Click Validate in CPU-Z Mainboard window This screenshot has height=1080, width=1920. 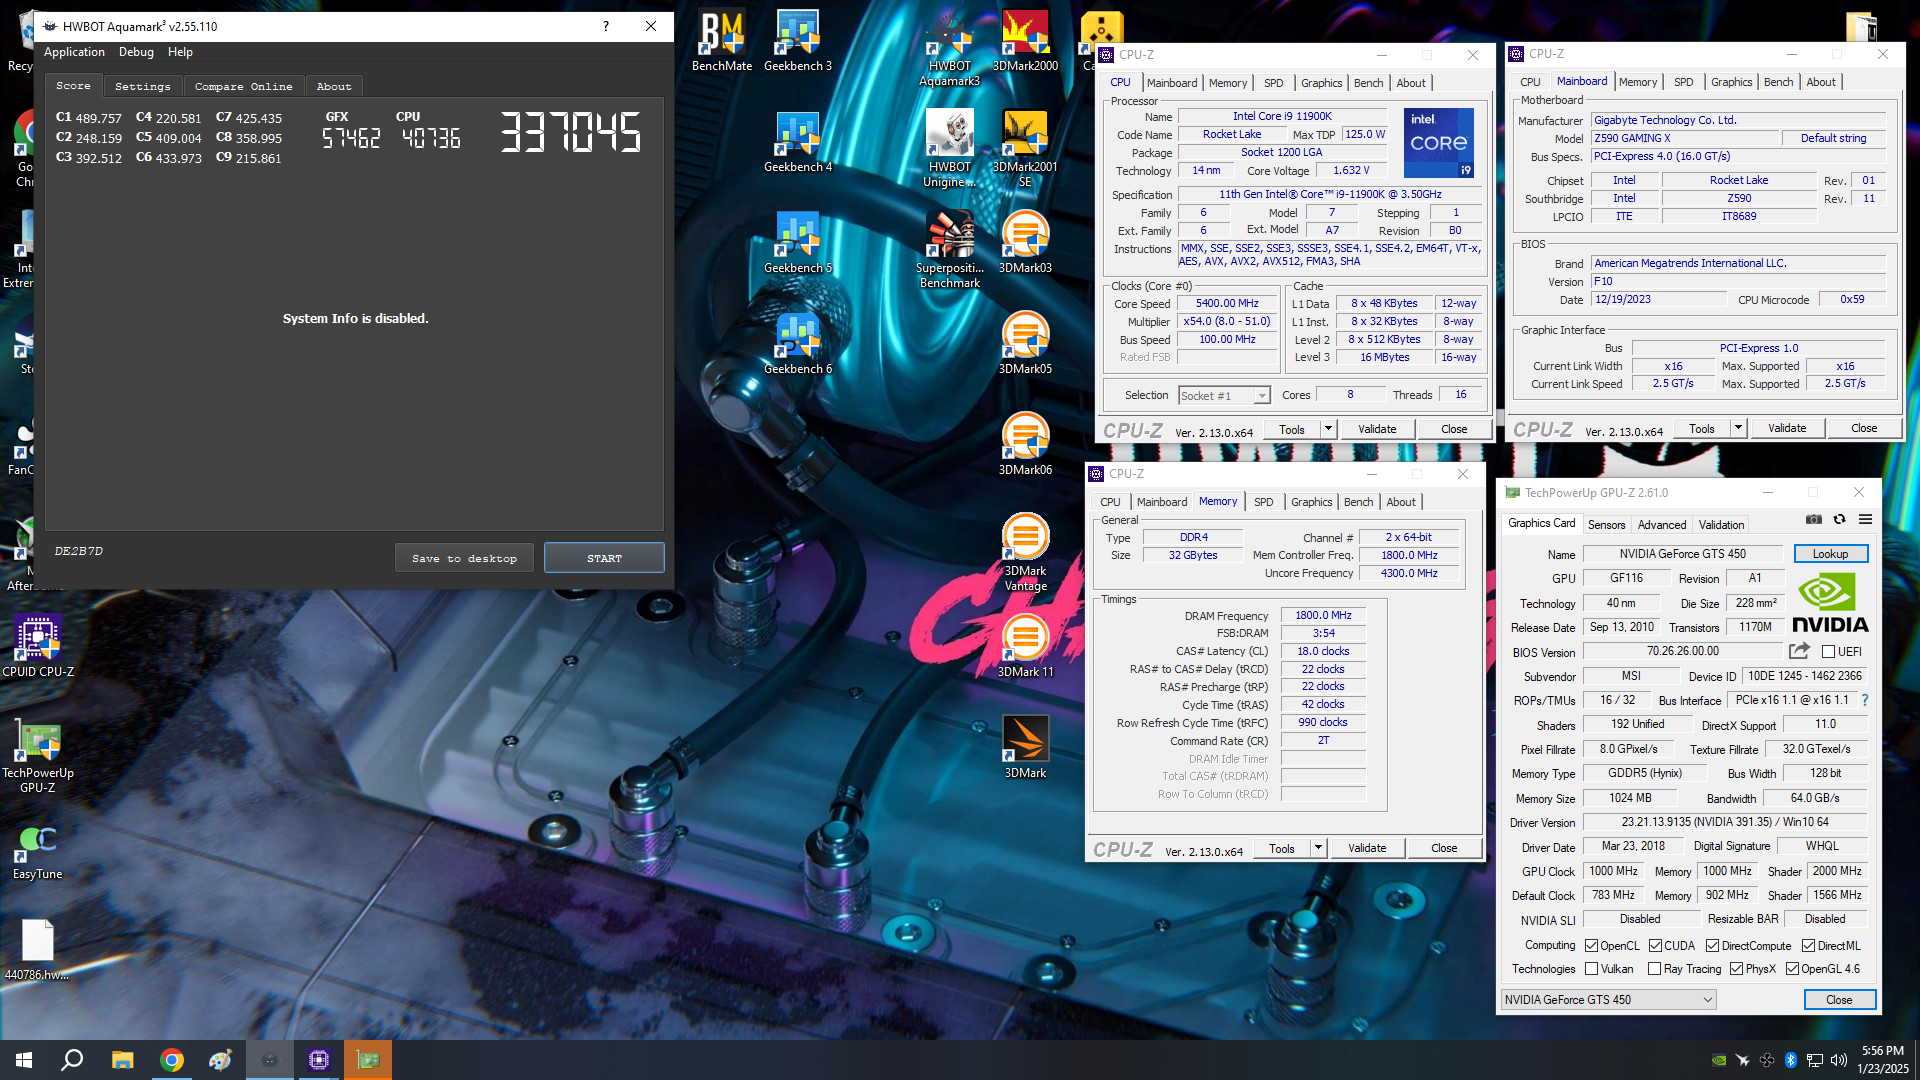(x=1787, y=428)
